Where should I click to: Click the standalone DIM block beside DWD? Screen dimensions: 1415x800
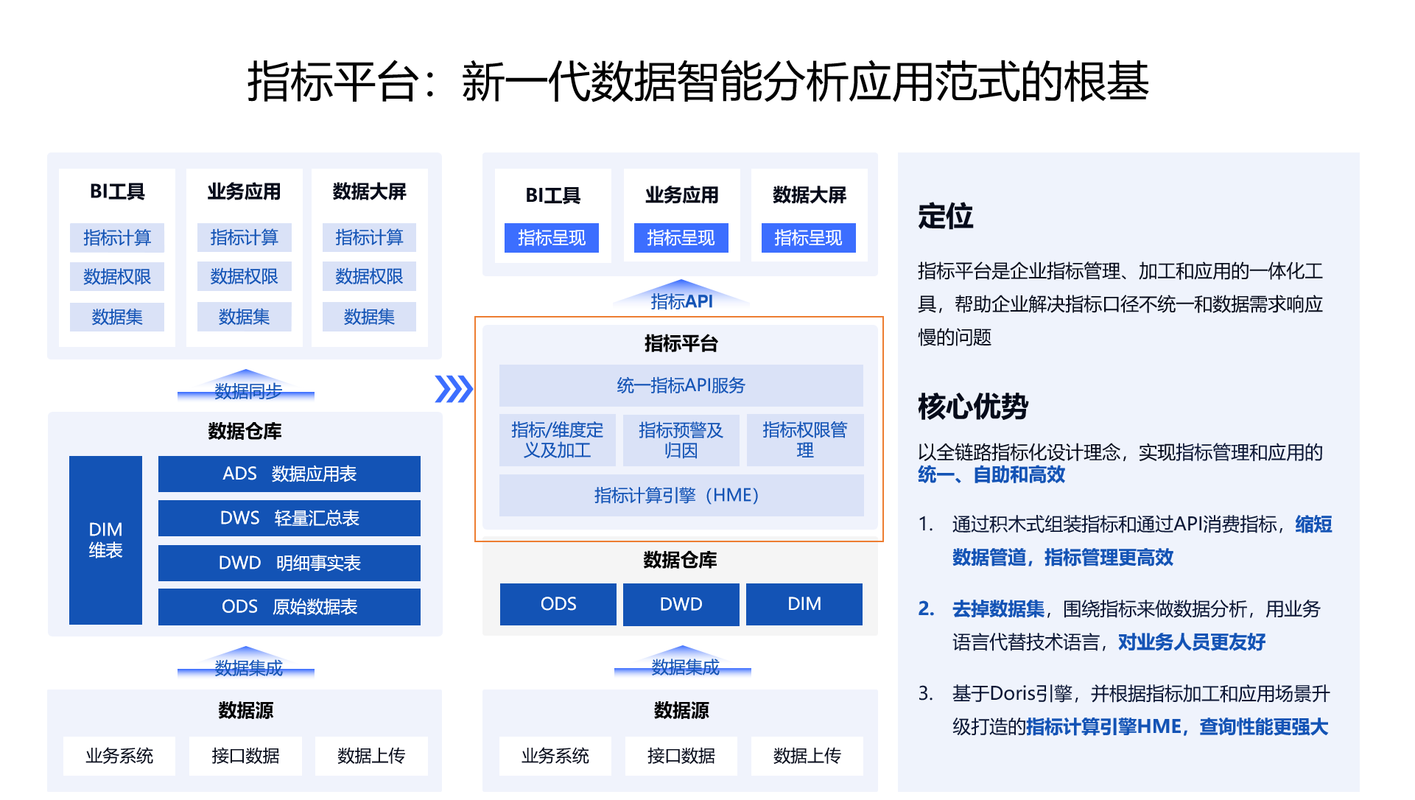pyautogui.click(x=804, y=604)
